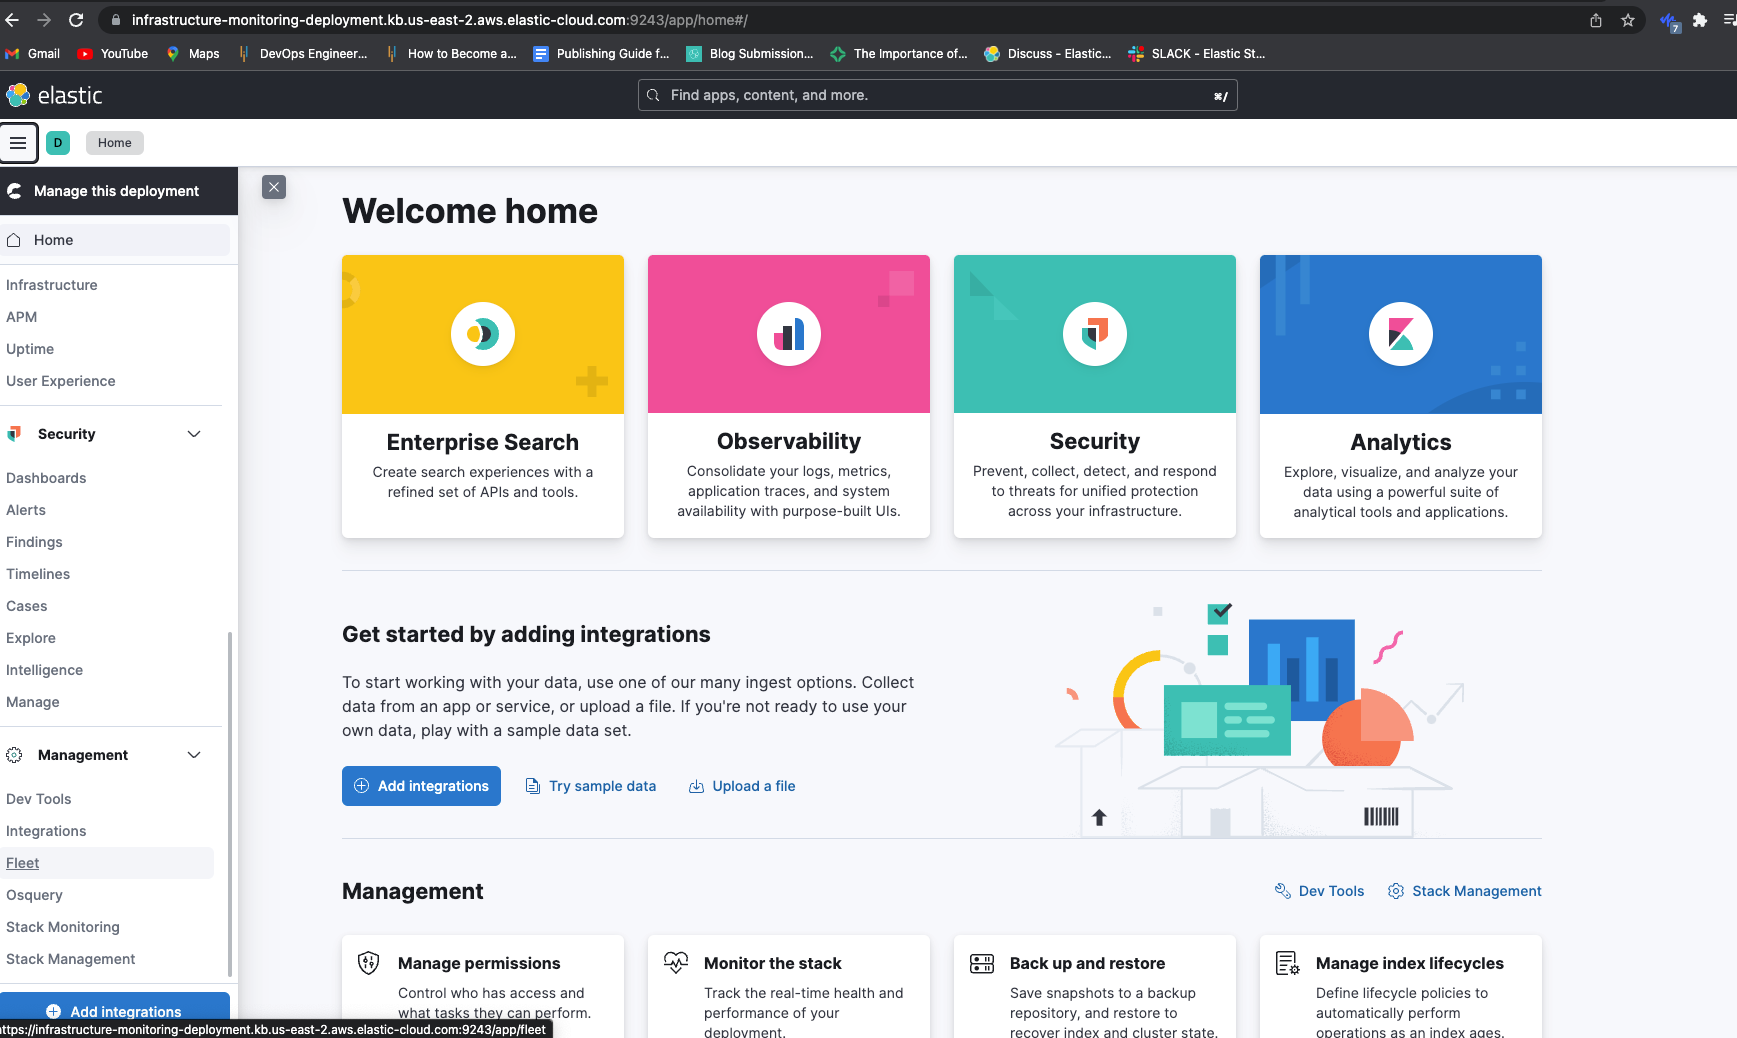Click the blue Add integrations button

point(421,786)
